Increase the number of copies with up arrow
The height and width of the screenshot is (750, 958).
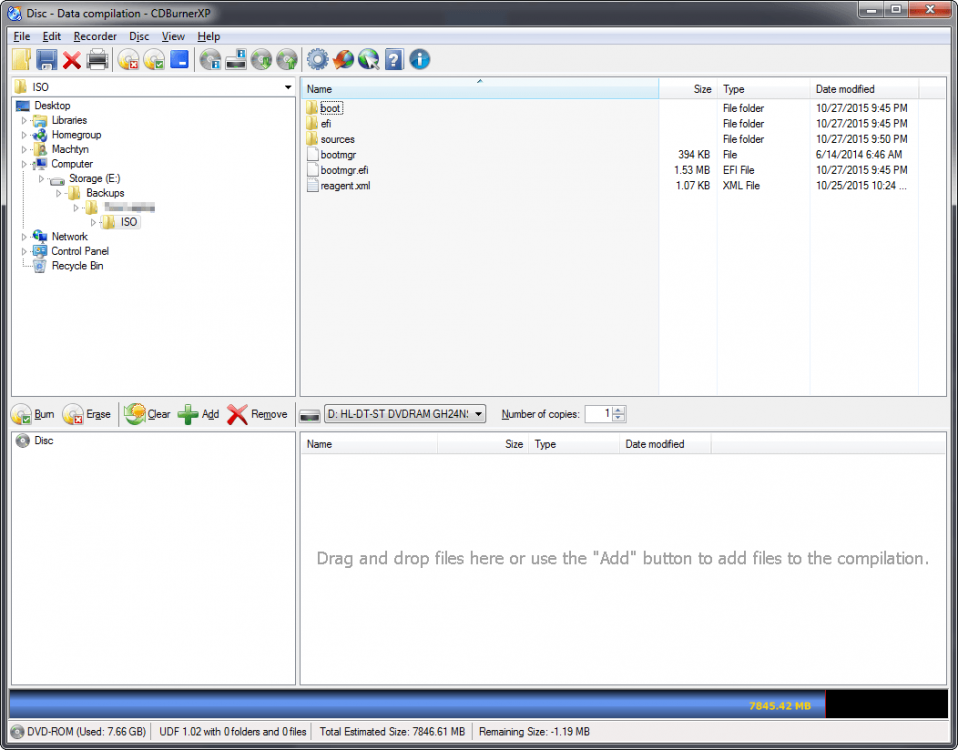point(619,410)
